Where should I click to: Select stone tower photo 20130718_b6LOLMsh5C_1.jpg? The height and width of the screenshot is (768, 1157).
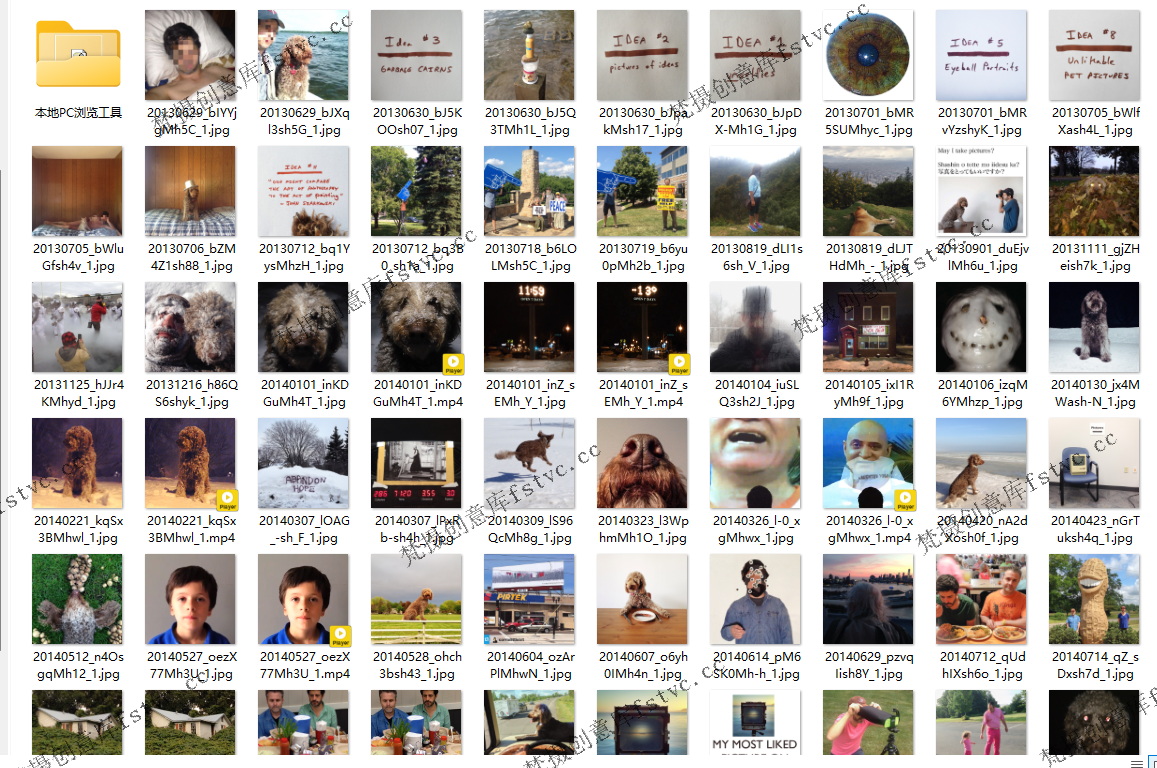pyautogui.click(x=529, y=190)
